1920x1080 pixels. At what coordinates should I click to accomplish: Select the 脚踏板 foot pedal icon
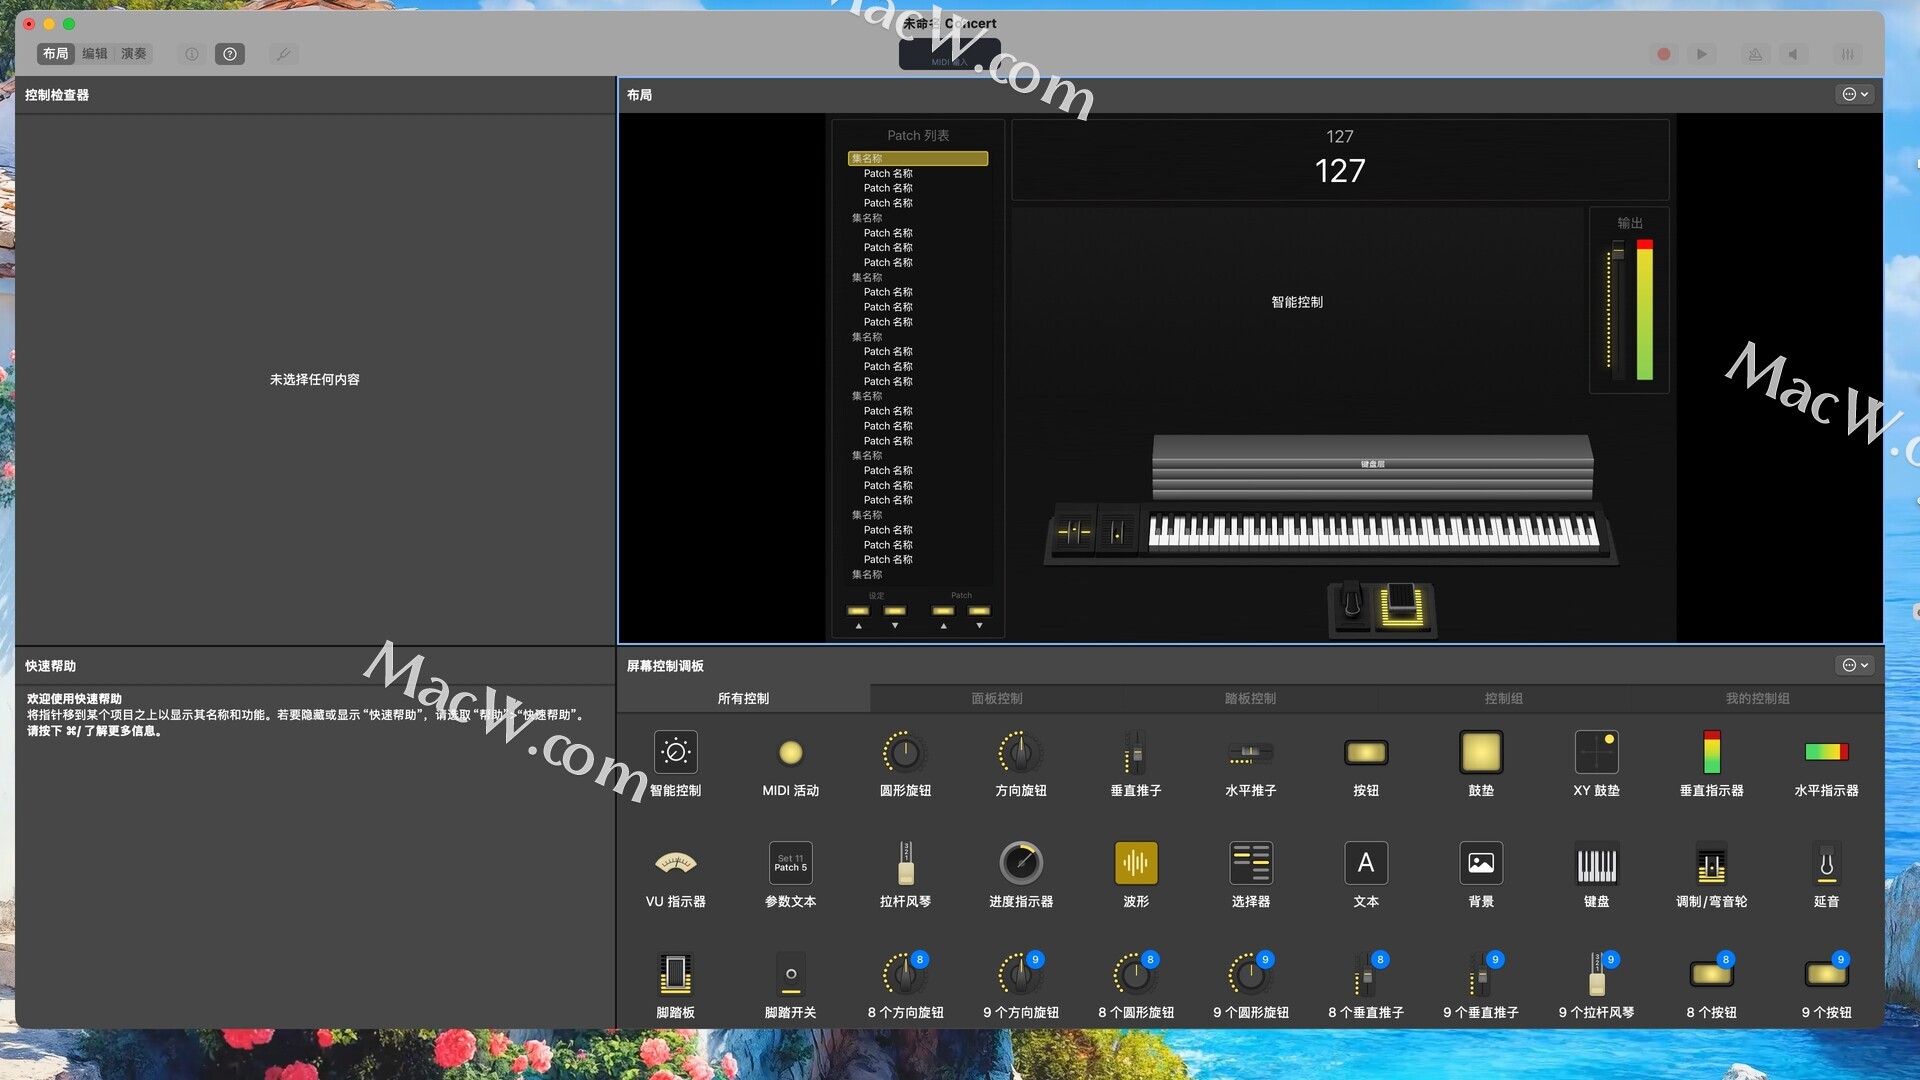(675, 974)
